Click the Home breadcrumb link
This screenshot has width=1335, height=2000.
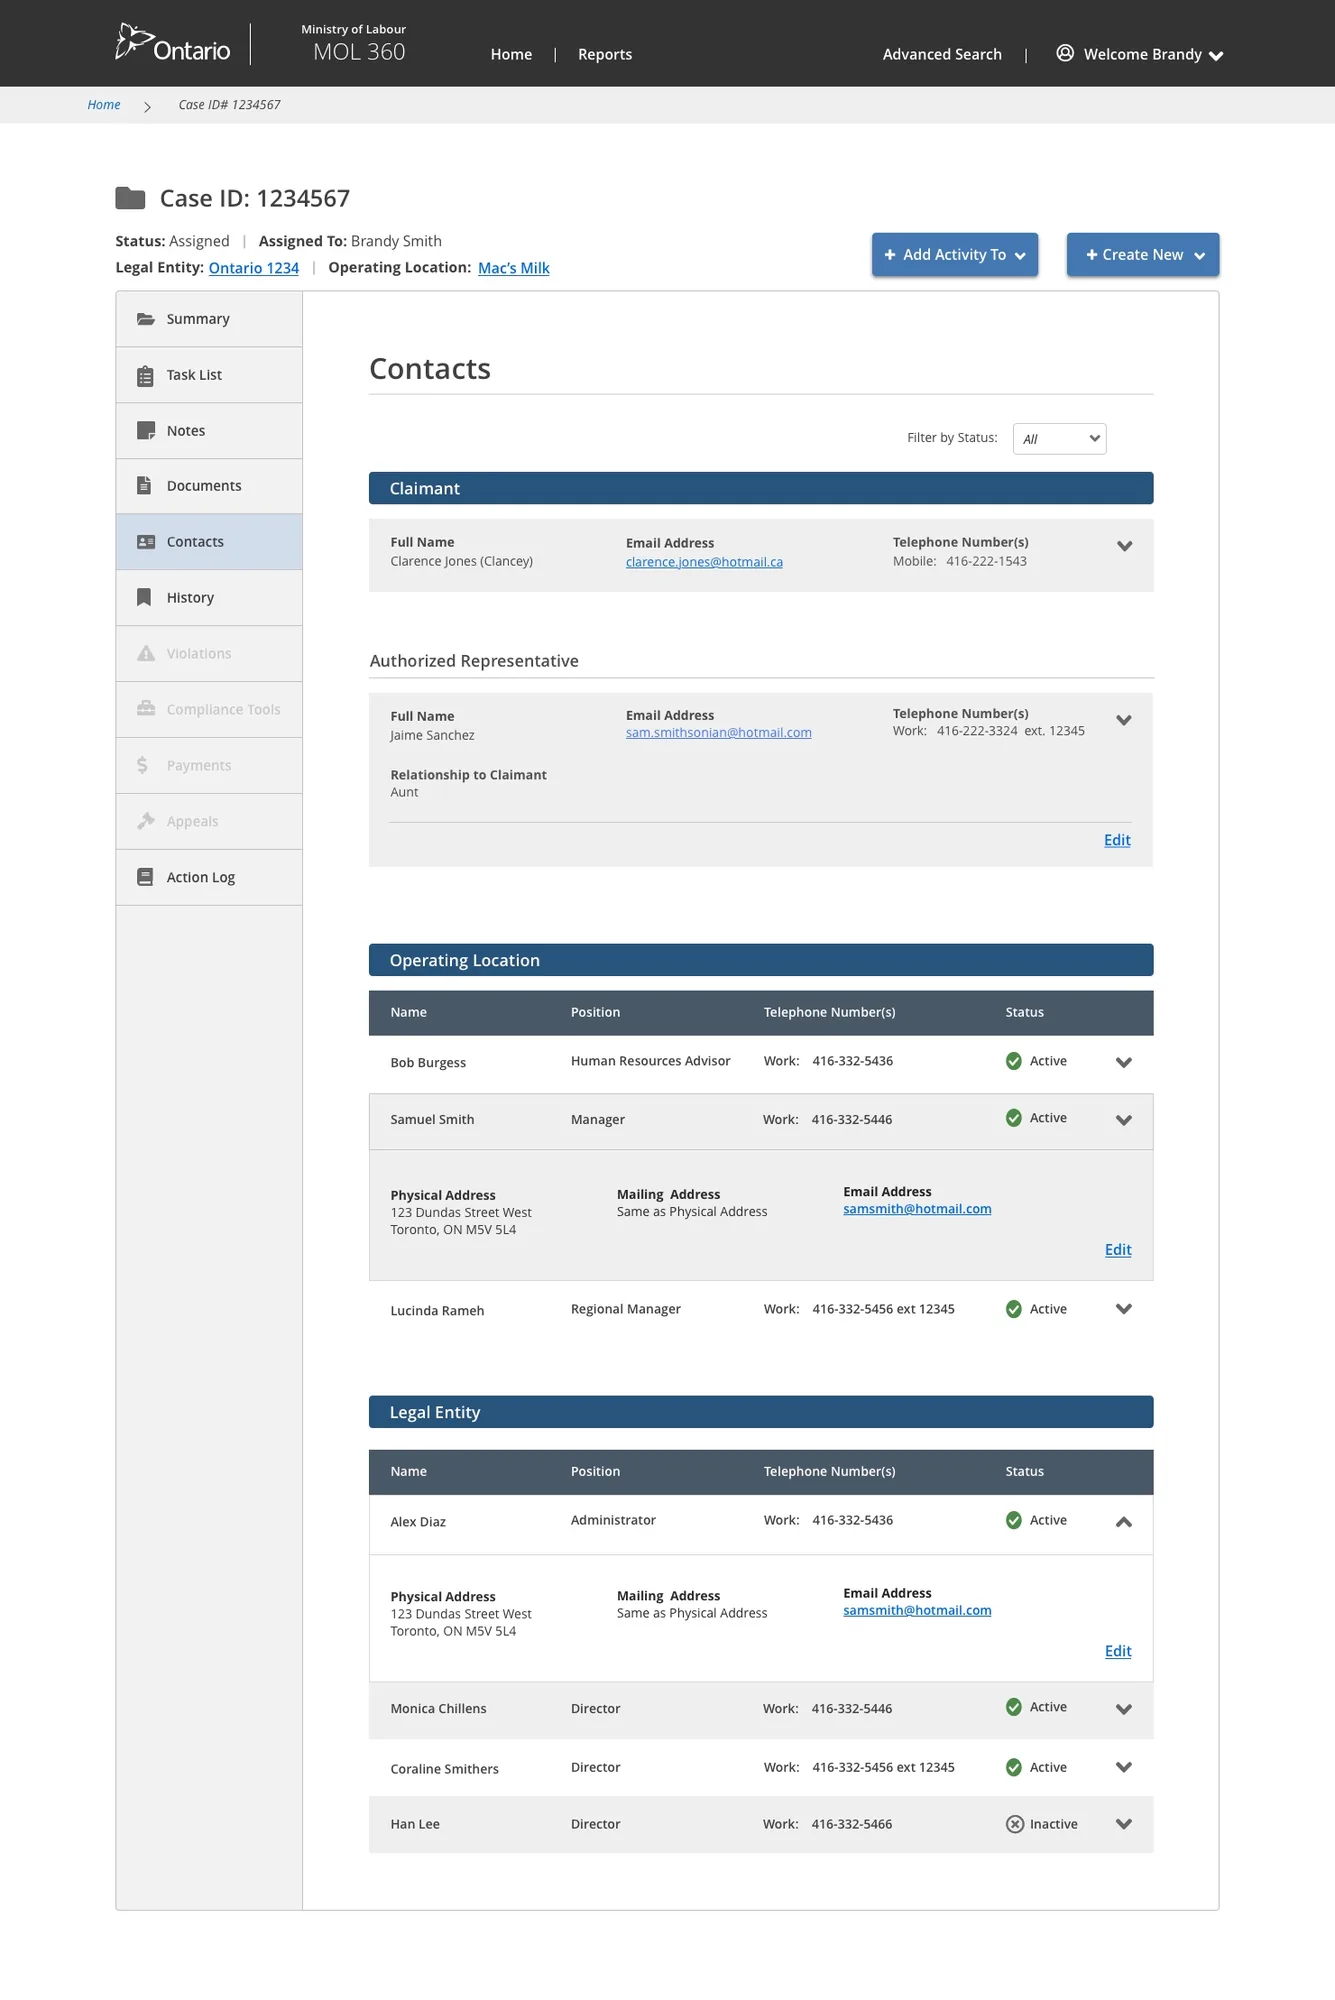[x=104, y=105]
